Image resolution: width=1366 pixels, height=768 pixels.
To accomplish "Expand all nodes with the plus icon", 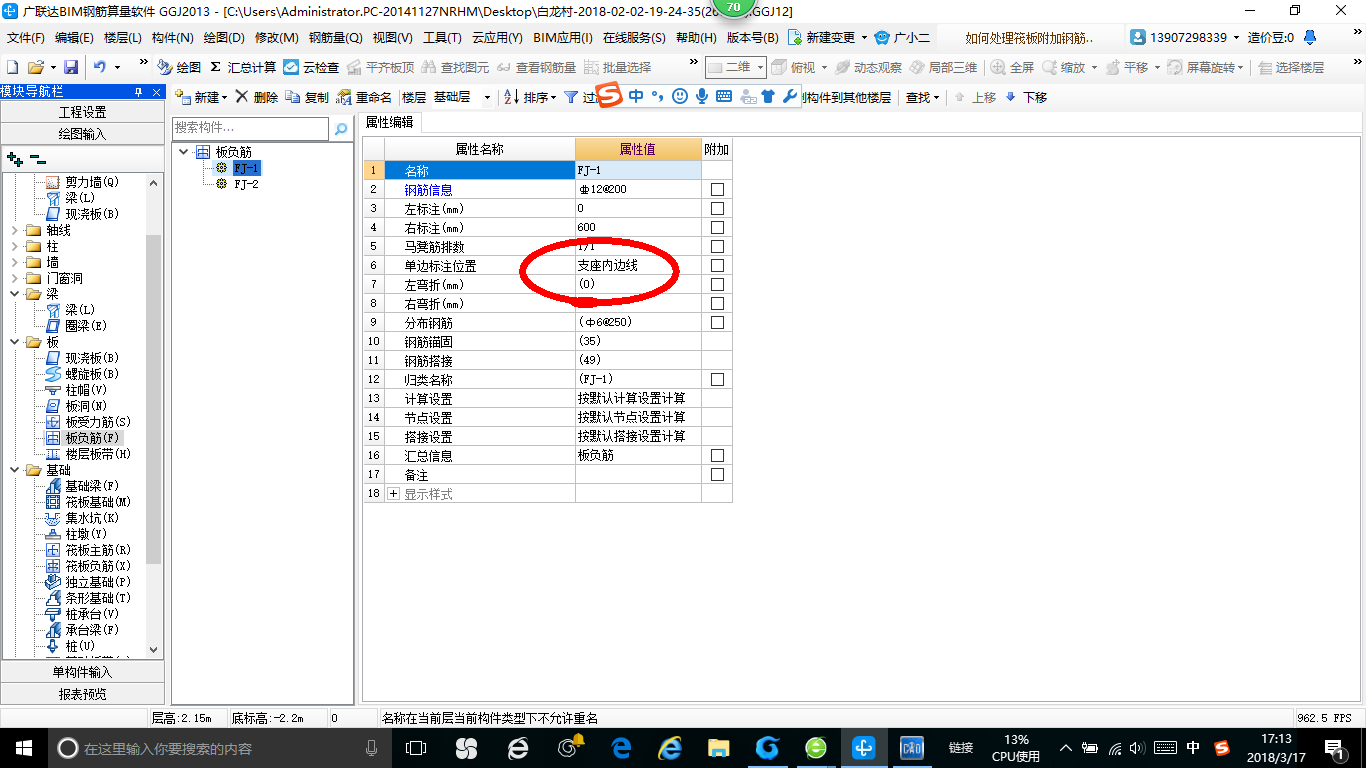I will (x=14, y=158).
